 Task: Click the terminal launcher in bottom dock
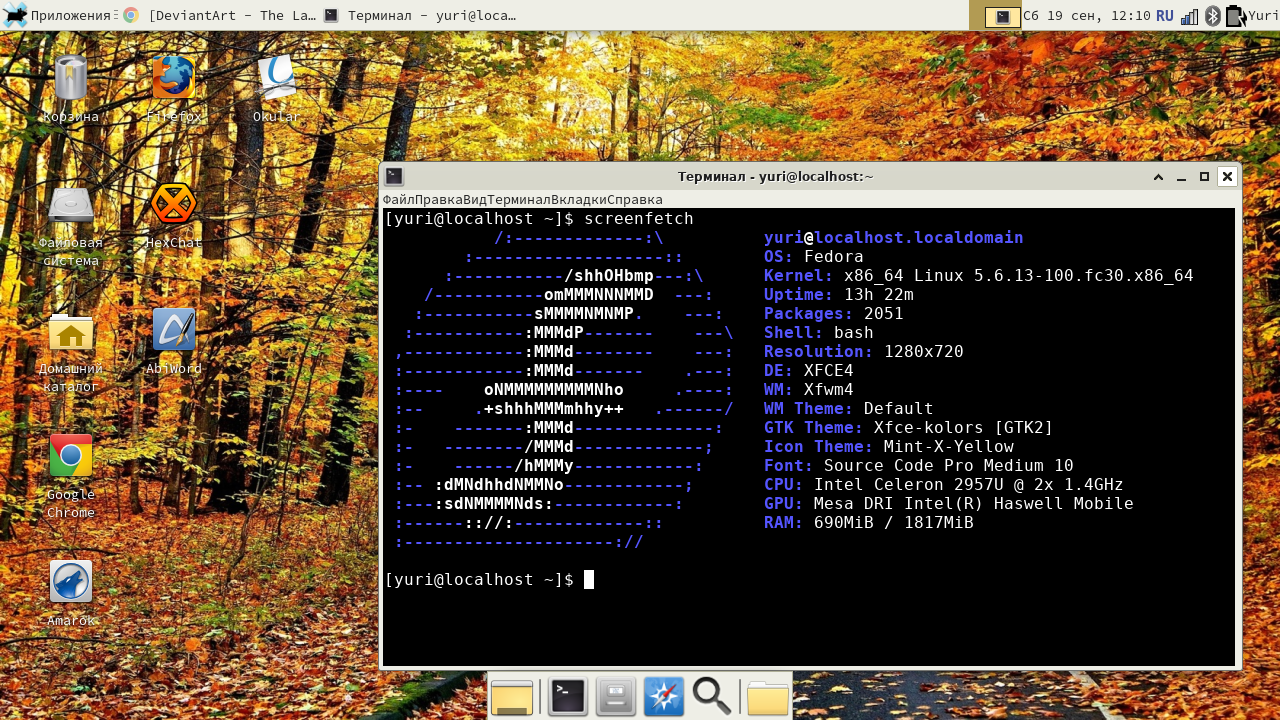tap(568, 697)
